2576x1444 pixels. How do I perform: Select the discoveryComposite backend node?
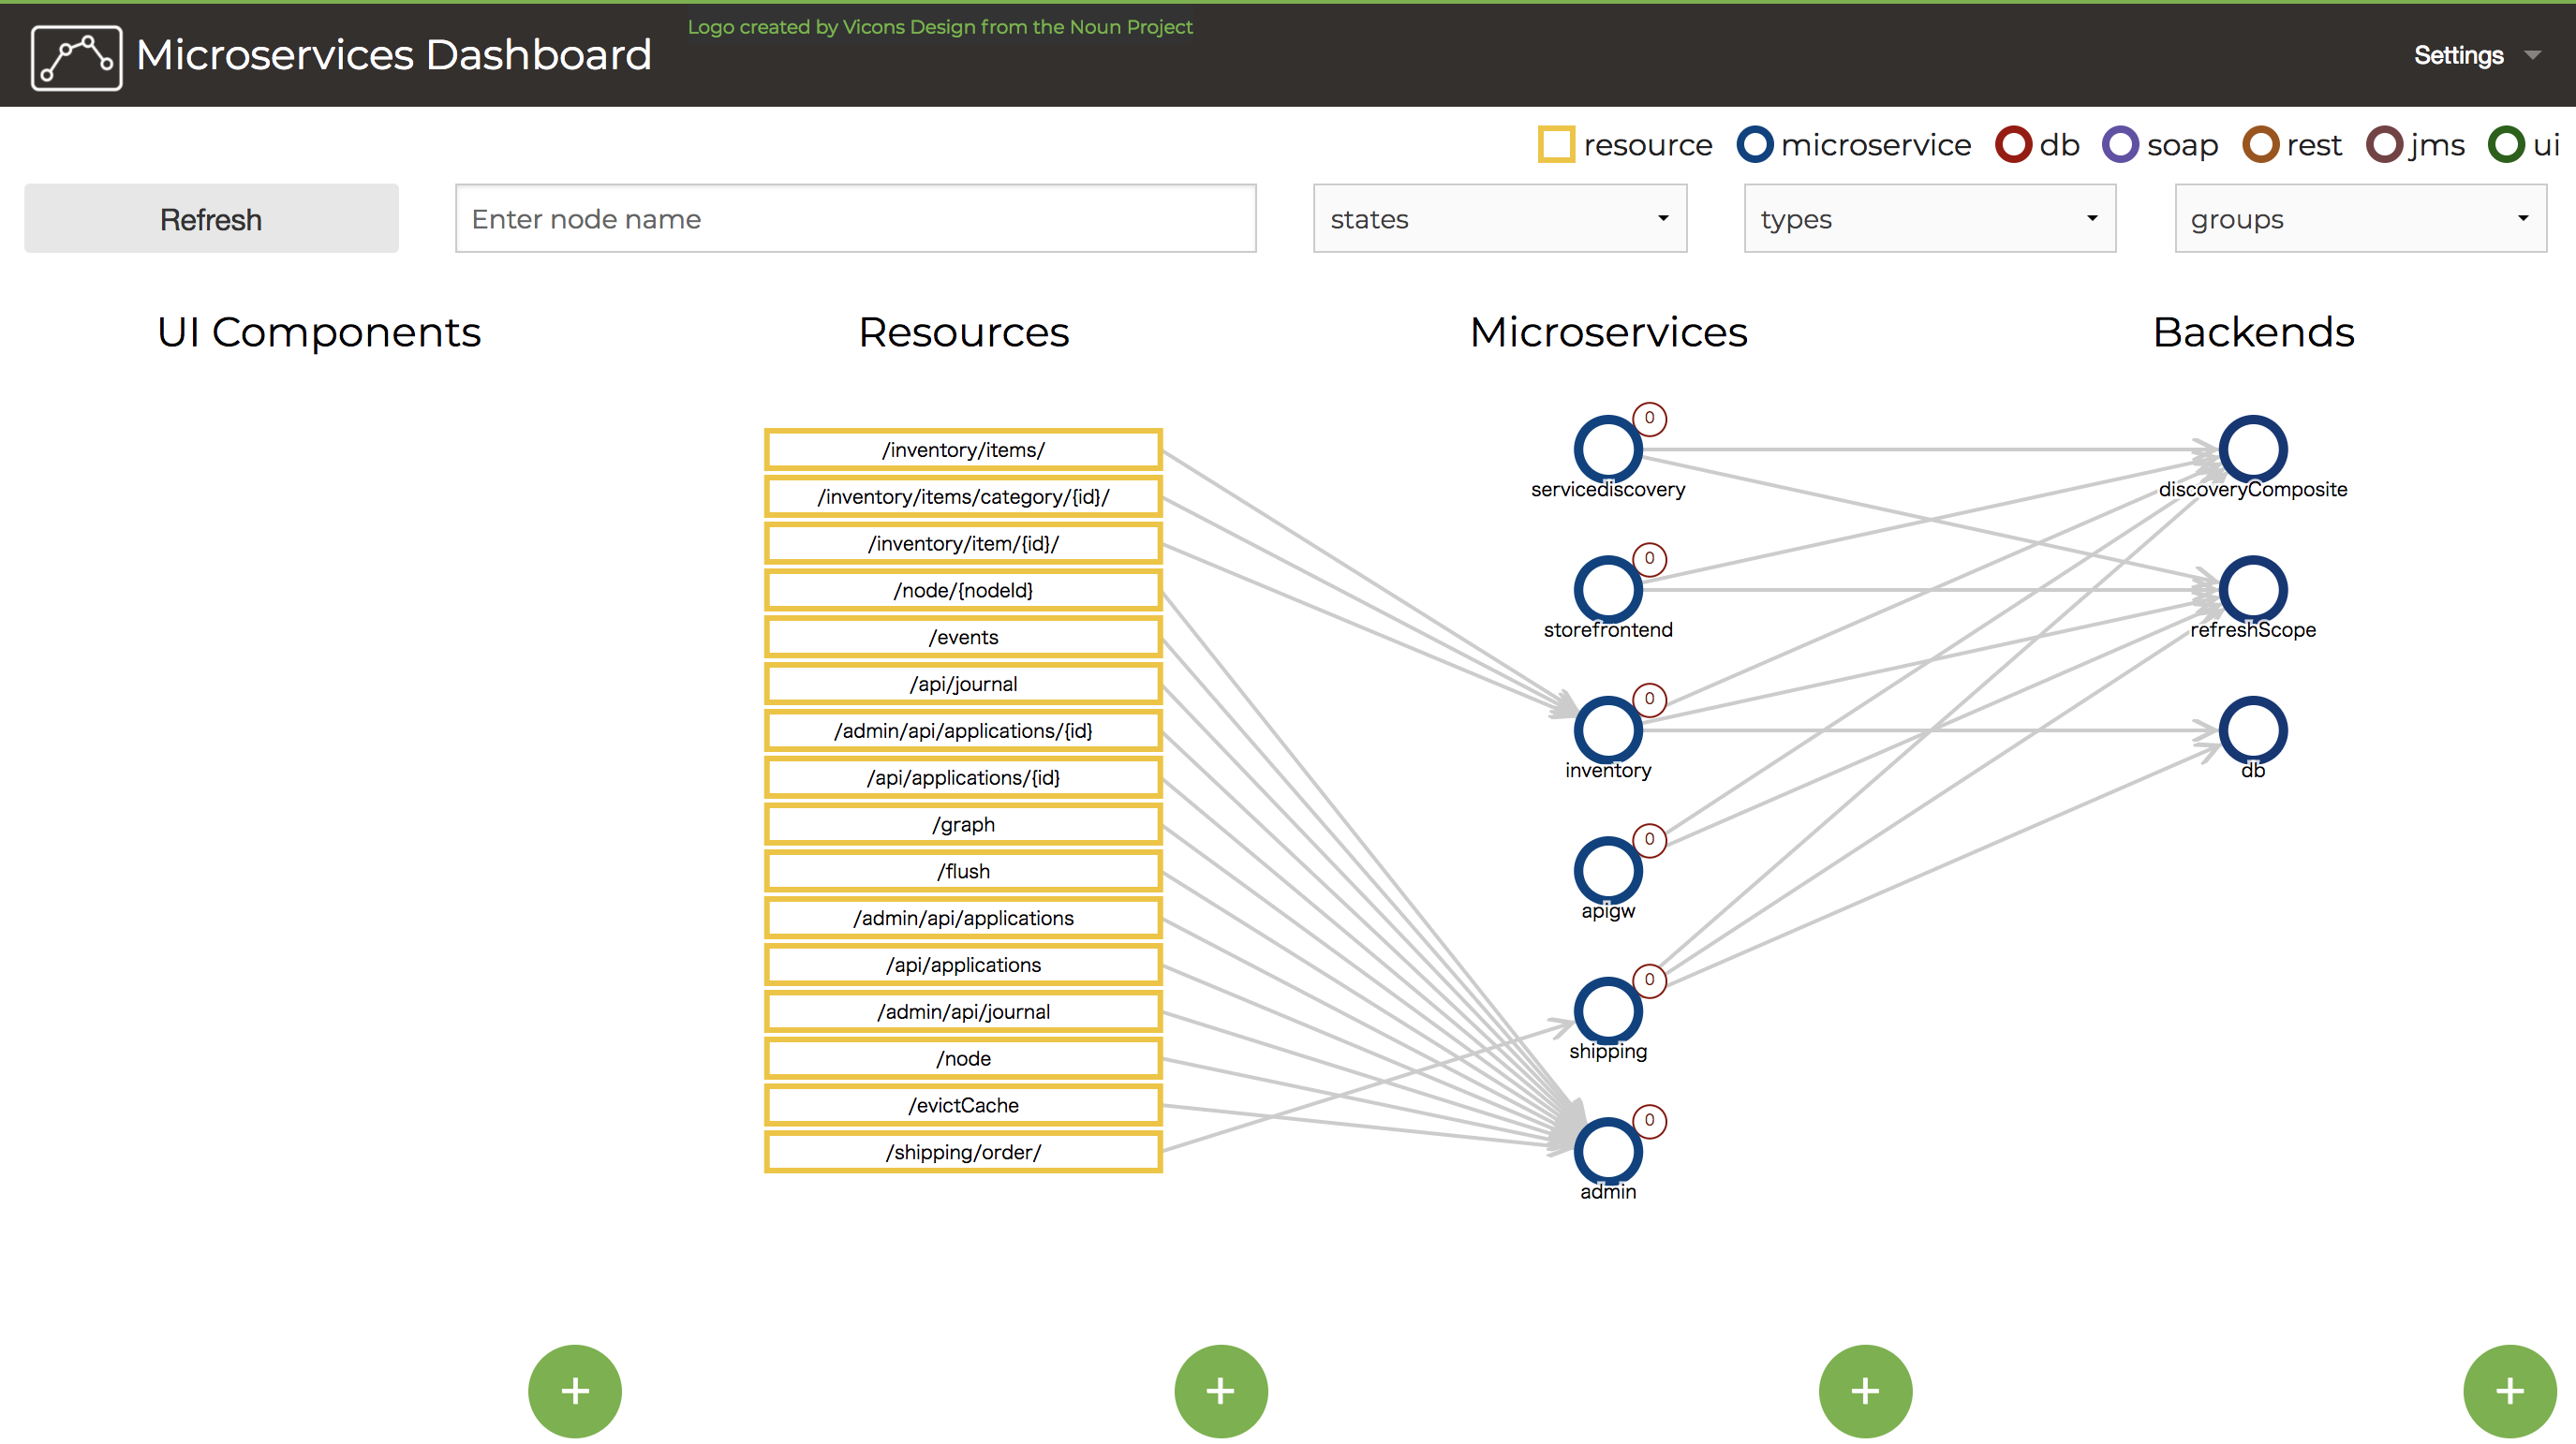tap(2252, 449)
